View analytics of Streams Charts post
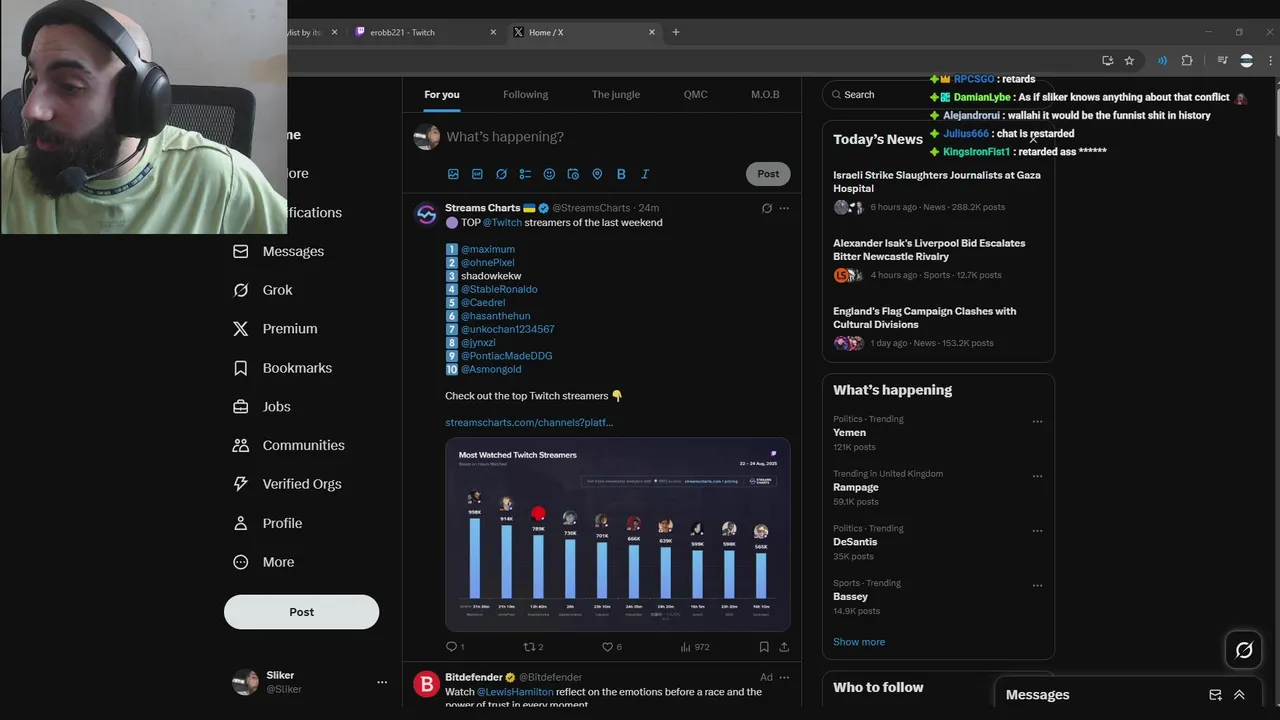The image size is (1280, 720). 694,647
